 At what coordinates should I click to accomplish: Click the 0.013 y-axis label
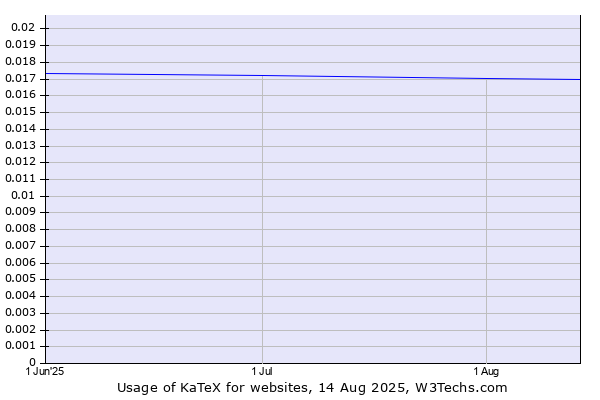20,145
